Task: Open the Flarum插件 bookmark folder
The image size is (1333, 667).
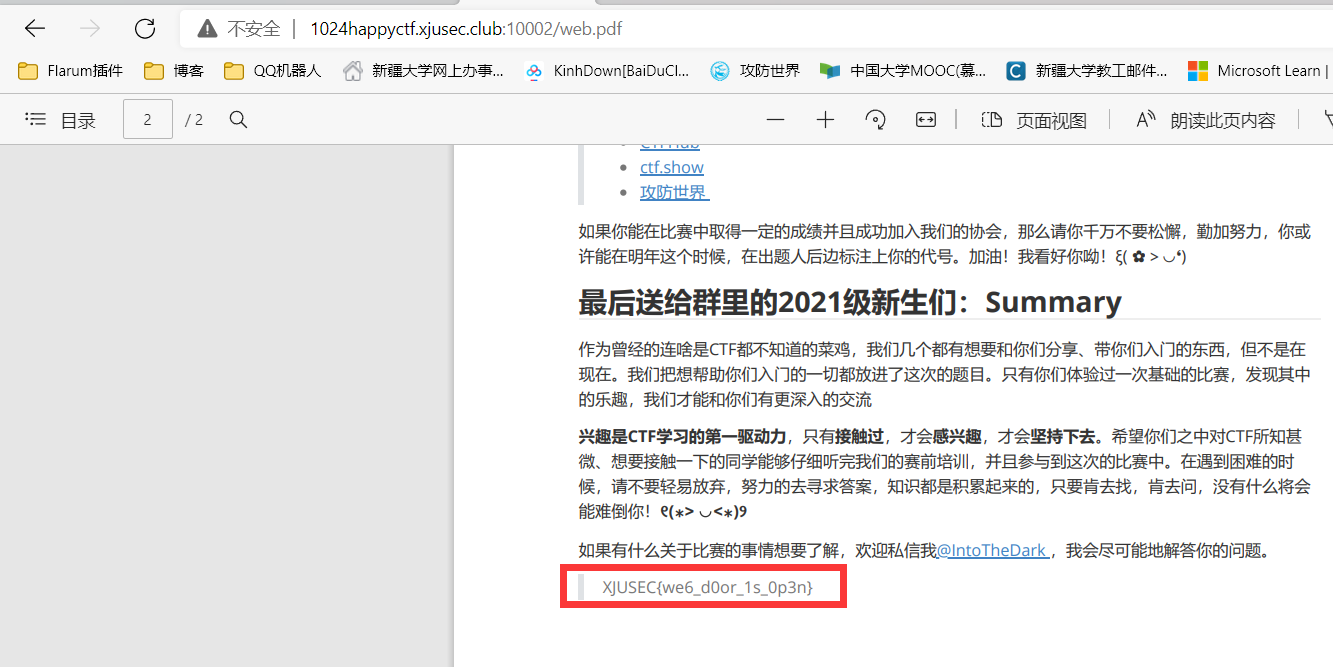Action: 71,71
